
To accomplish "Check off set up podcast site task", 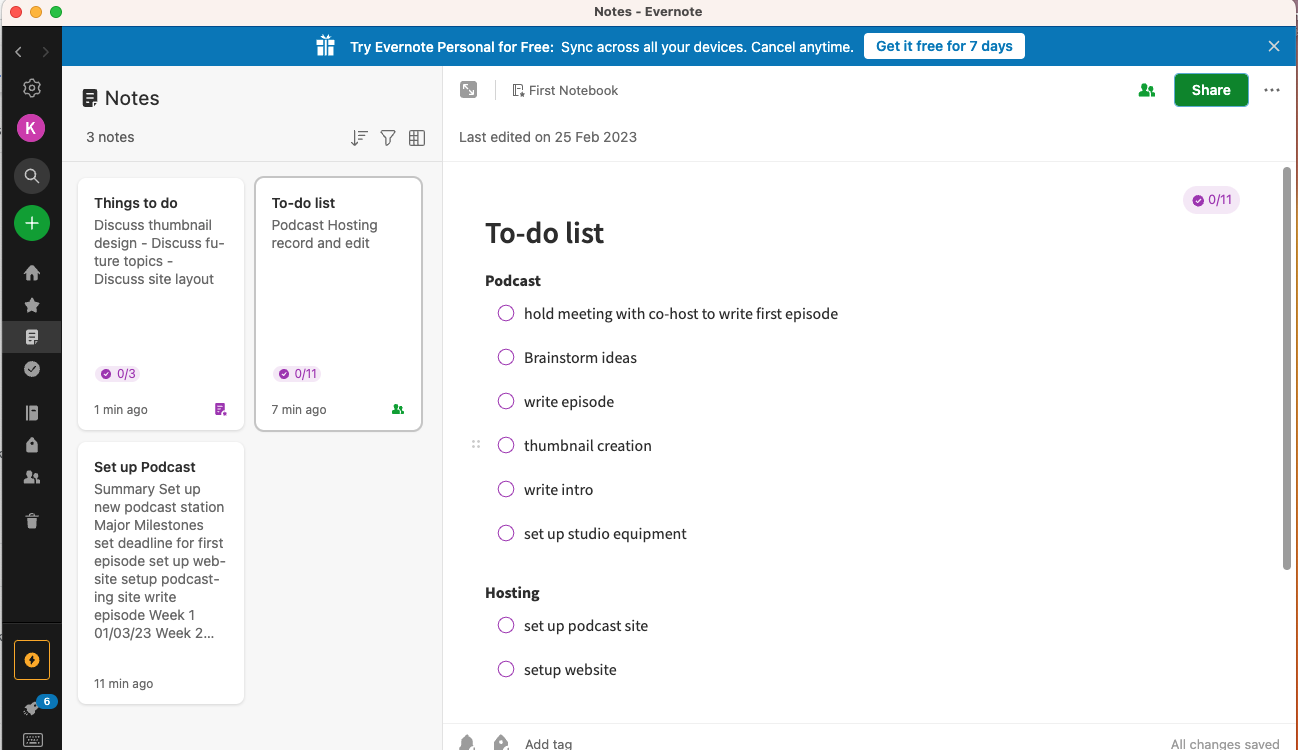I will click(x=506, y=625).
